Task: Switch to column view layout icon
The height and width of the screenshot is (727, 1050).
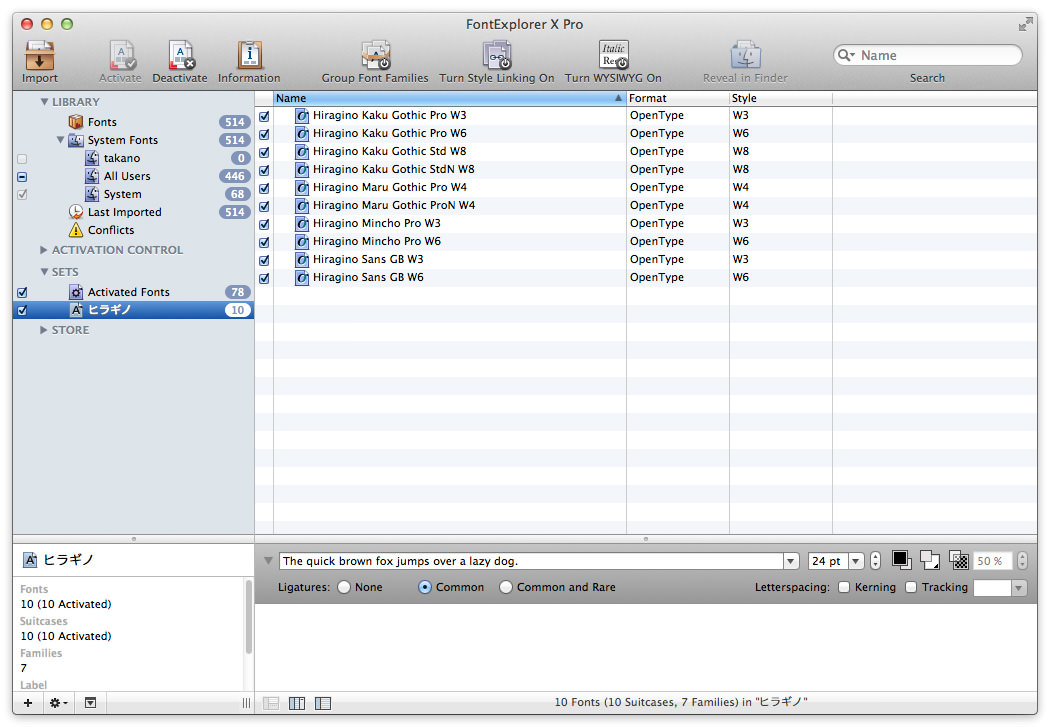Action: pyautogui.click(x=297, y=703)
